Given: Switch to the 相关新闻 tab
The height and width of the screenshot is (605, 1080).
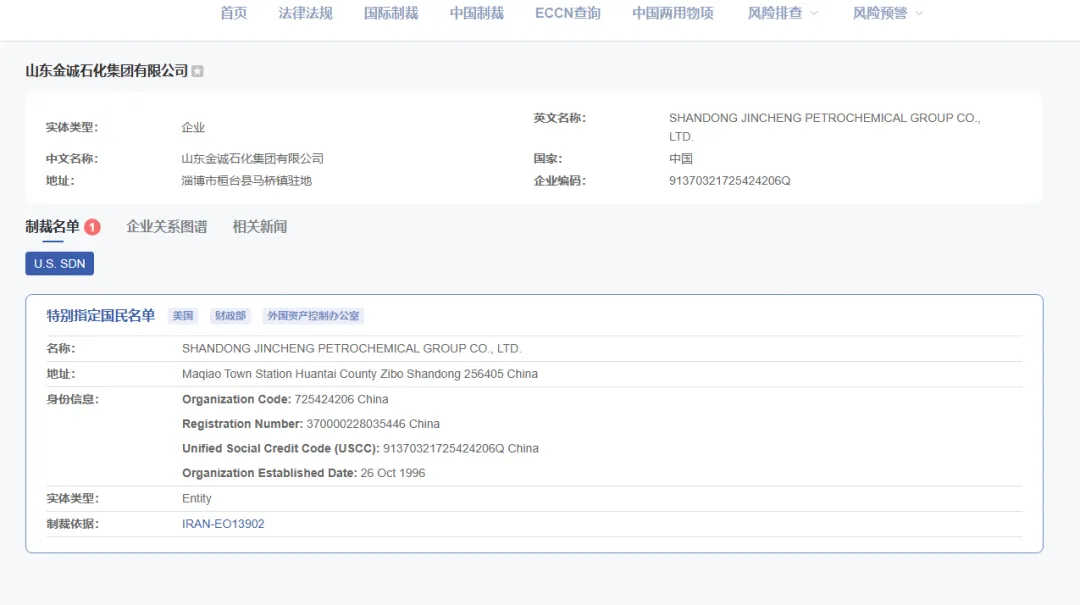Looking at the screenshot, I should tap(260, 227).
